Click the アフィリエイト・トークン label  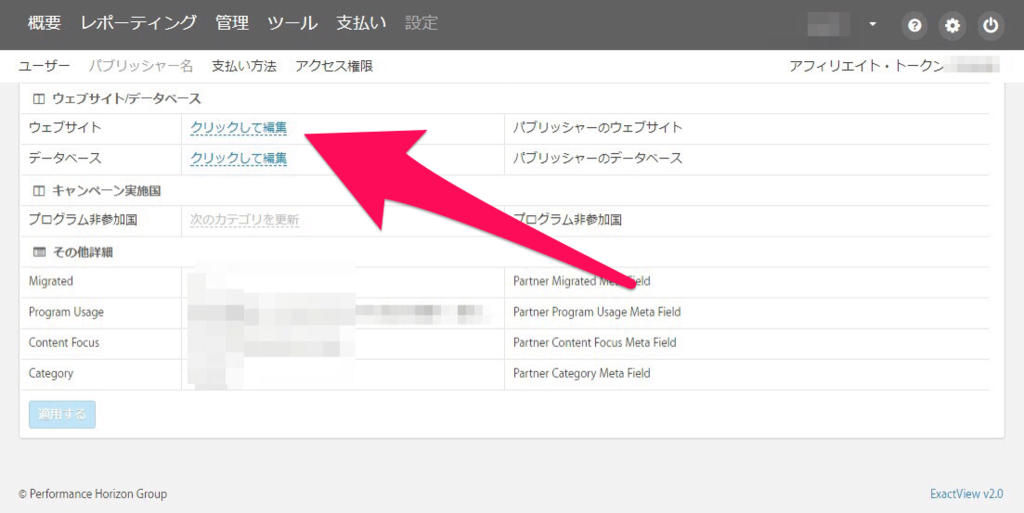click(x=867, y=66)
